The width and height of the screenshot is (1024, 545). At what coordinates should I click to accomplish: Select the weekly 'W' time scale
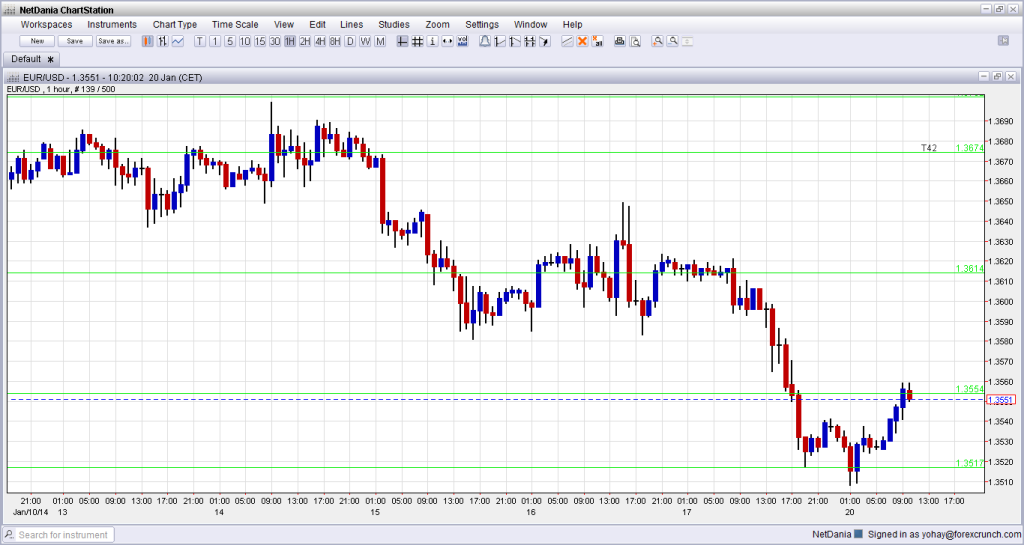365,41
